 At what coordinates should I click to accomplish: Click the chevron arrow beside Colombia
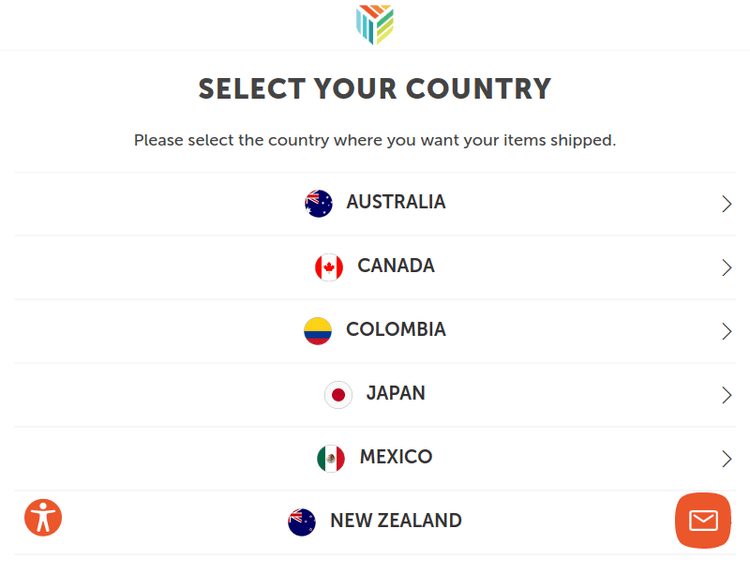tap(727, 332)
